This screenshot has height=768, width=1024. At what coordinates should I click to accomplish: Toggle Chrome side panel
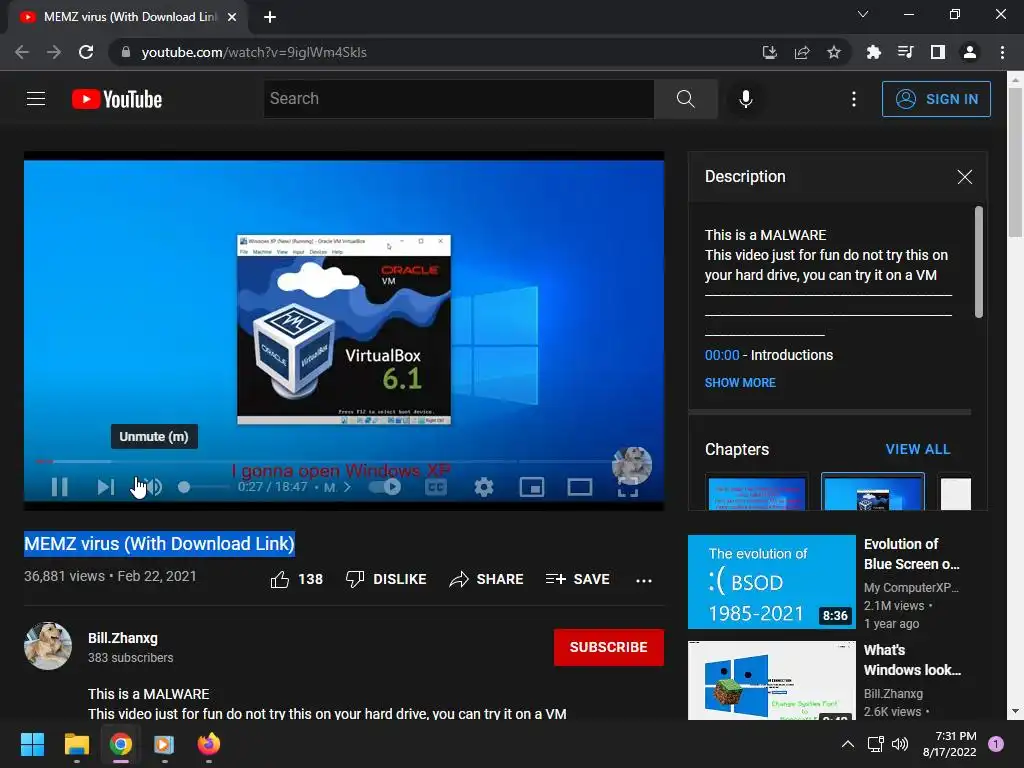point(937,52)
